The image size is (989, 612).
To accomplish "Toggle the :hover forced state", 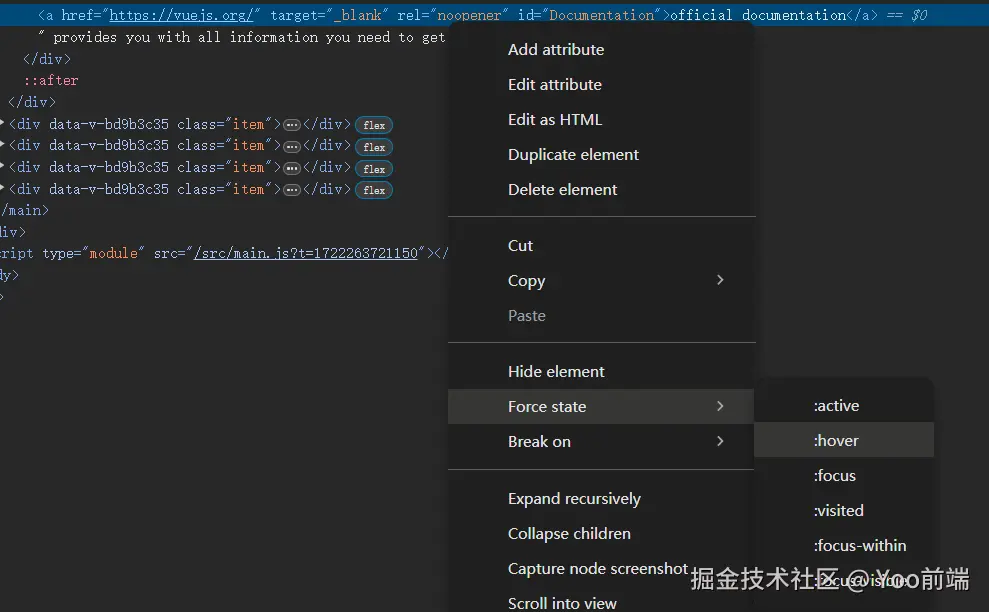I will pos(843,440).
